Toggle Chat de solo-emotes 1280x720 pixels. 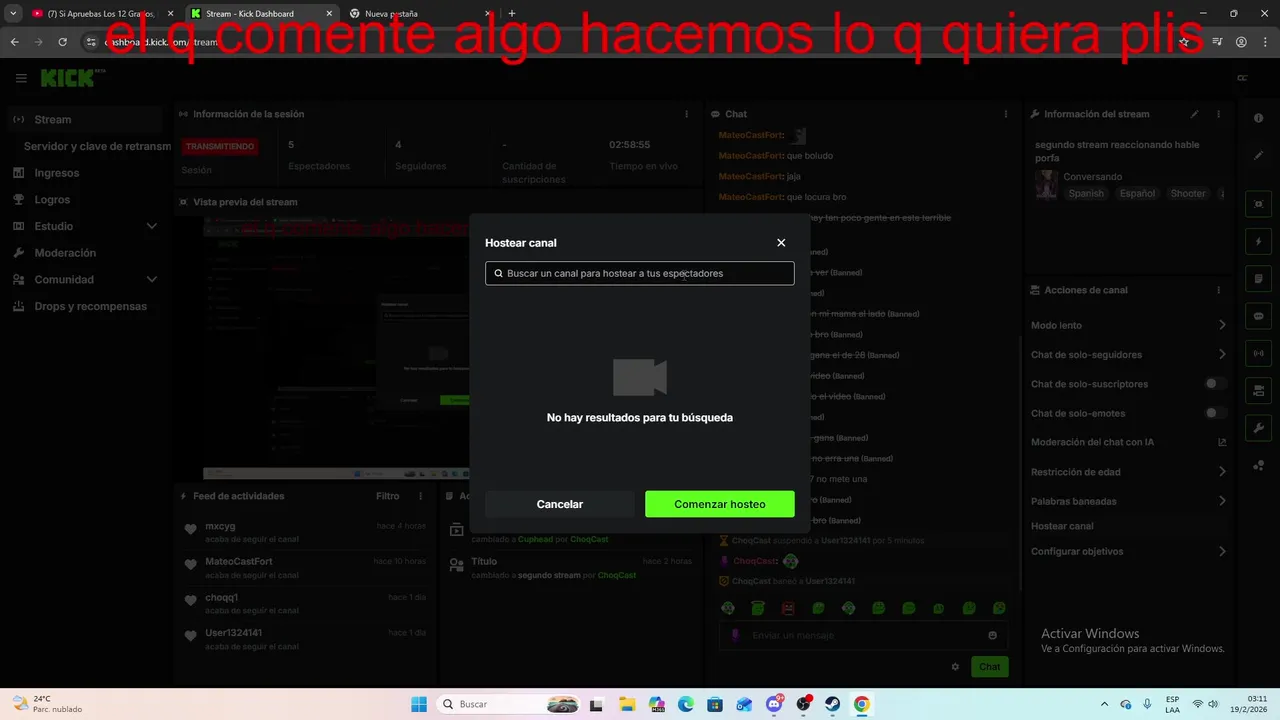[x=1215, y=413]
